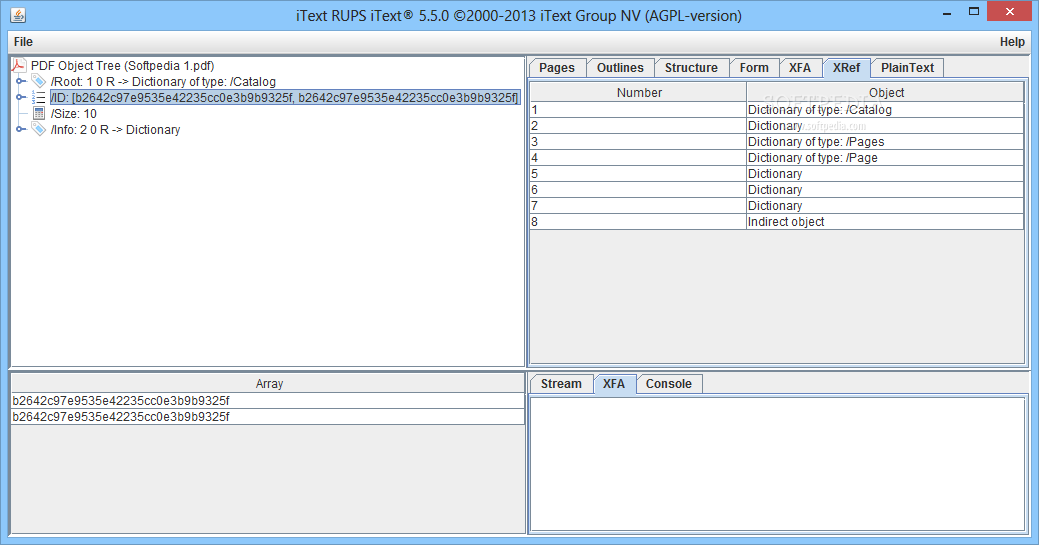Image resolution: width=1039 pixels, height=545 pixels.
Task: Expand the /Root tree node
Action: pyautogui.click(x=21, y=82)
